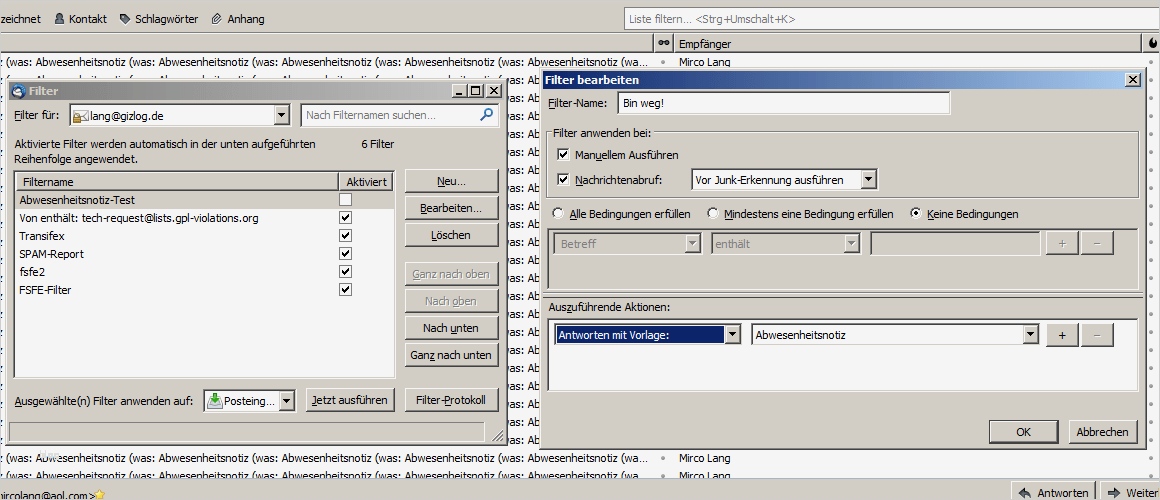
Task: Click Abbrechen in Filter bearbeiten
Action: click(1102, 432)
